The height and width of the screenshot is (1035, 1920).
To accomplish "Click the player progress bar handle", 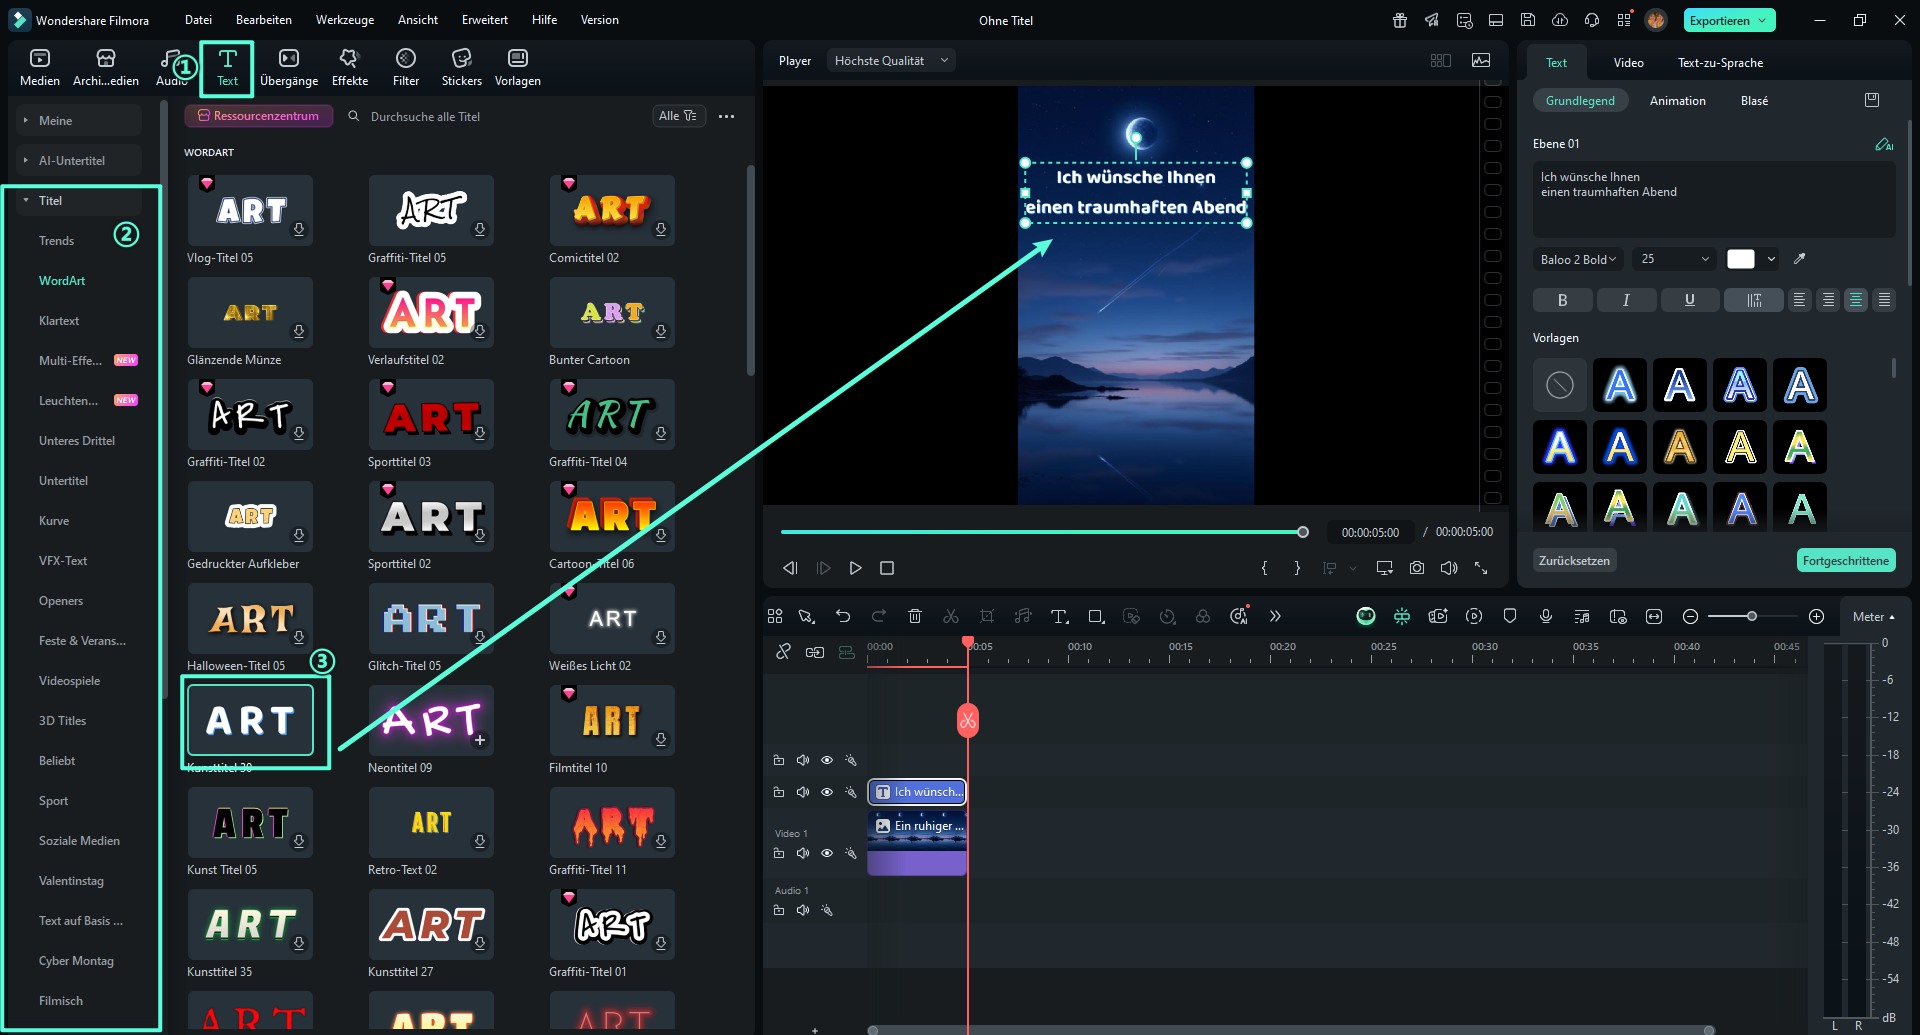I will coord(1302,532).
